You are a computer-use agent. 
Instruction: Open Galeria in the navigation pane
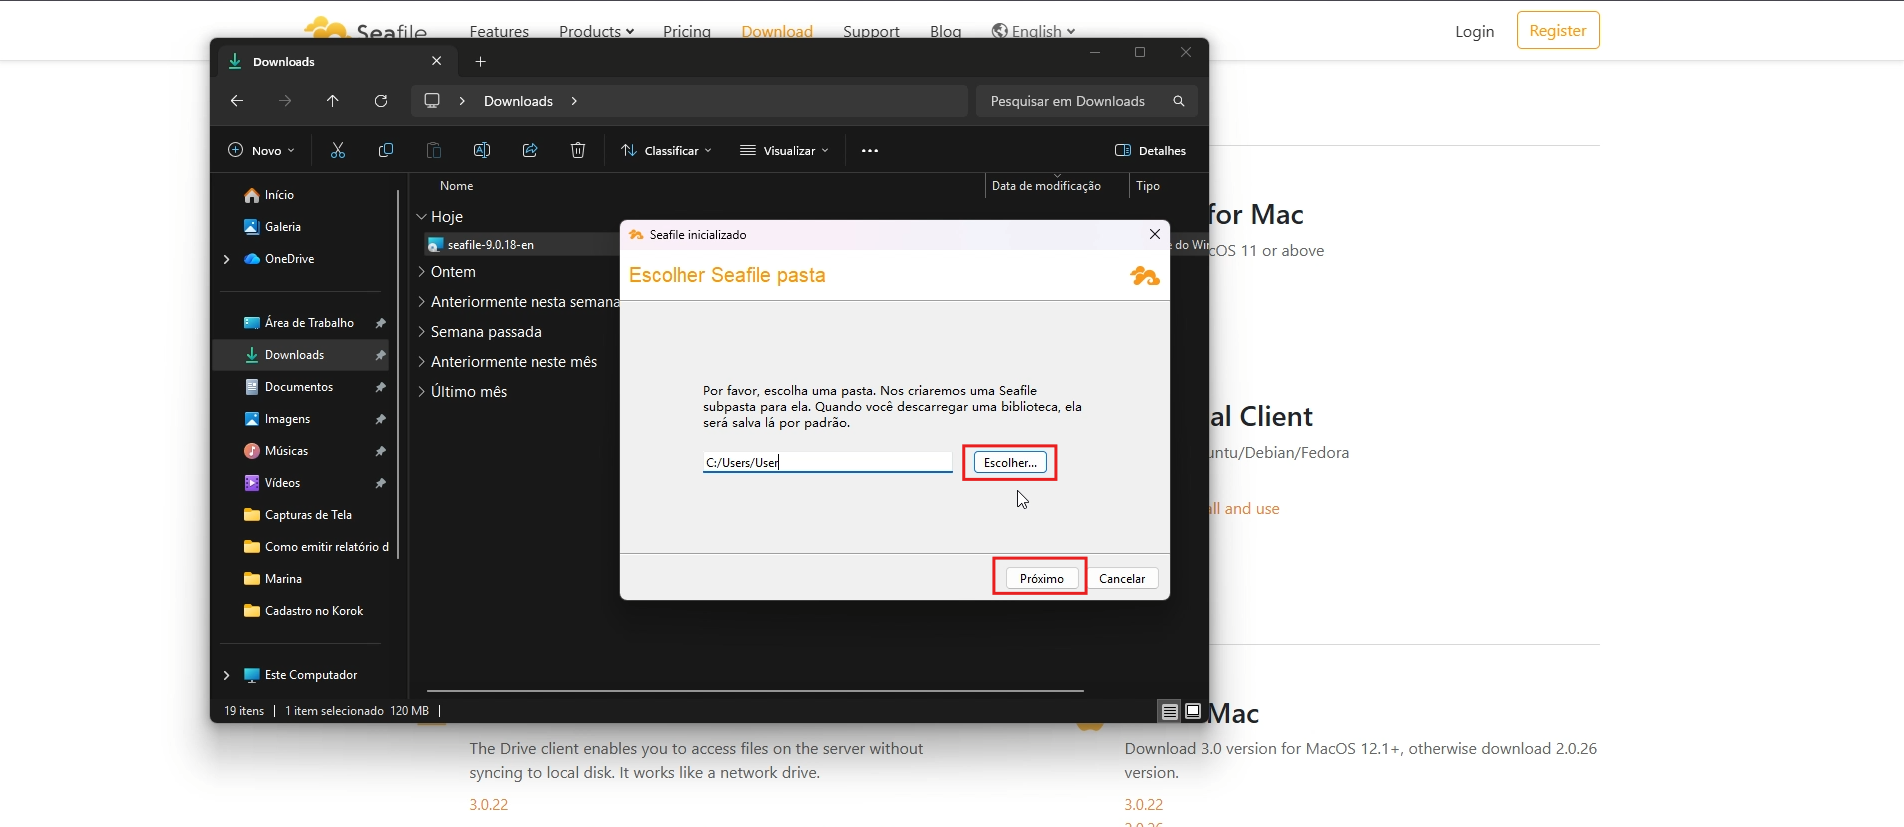(x=272, y=227)
